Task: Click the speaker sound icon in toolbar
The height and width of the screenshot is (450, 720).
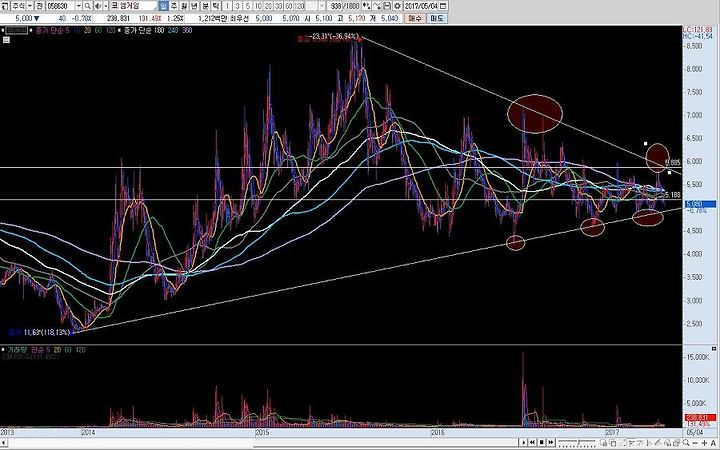Action: coord(98,6)
